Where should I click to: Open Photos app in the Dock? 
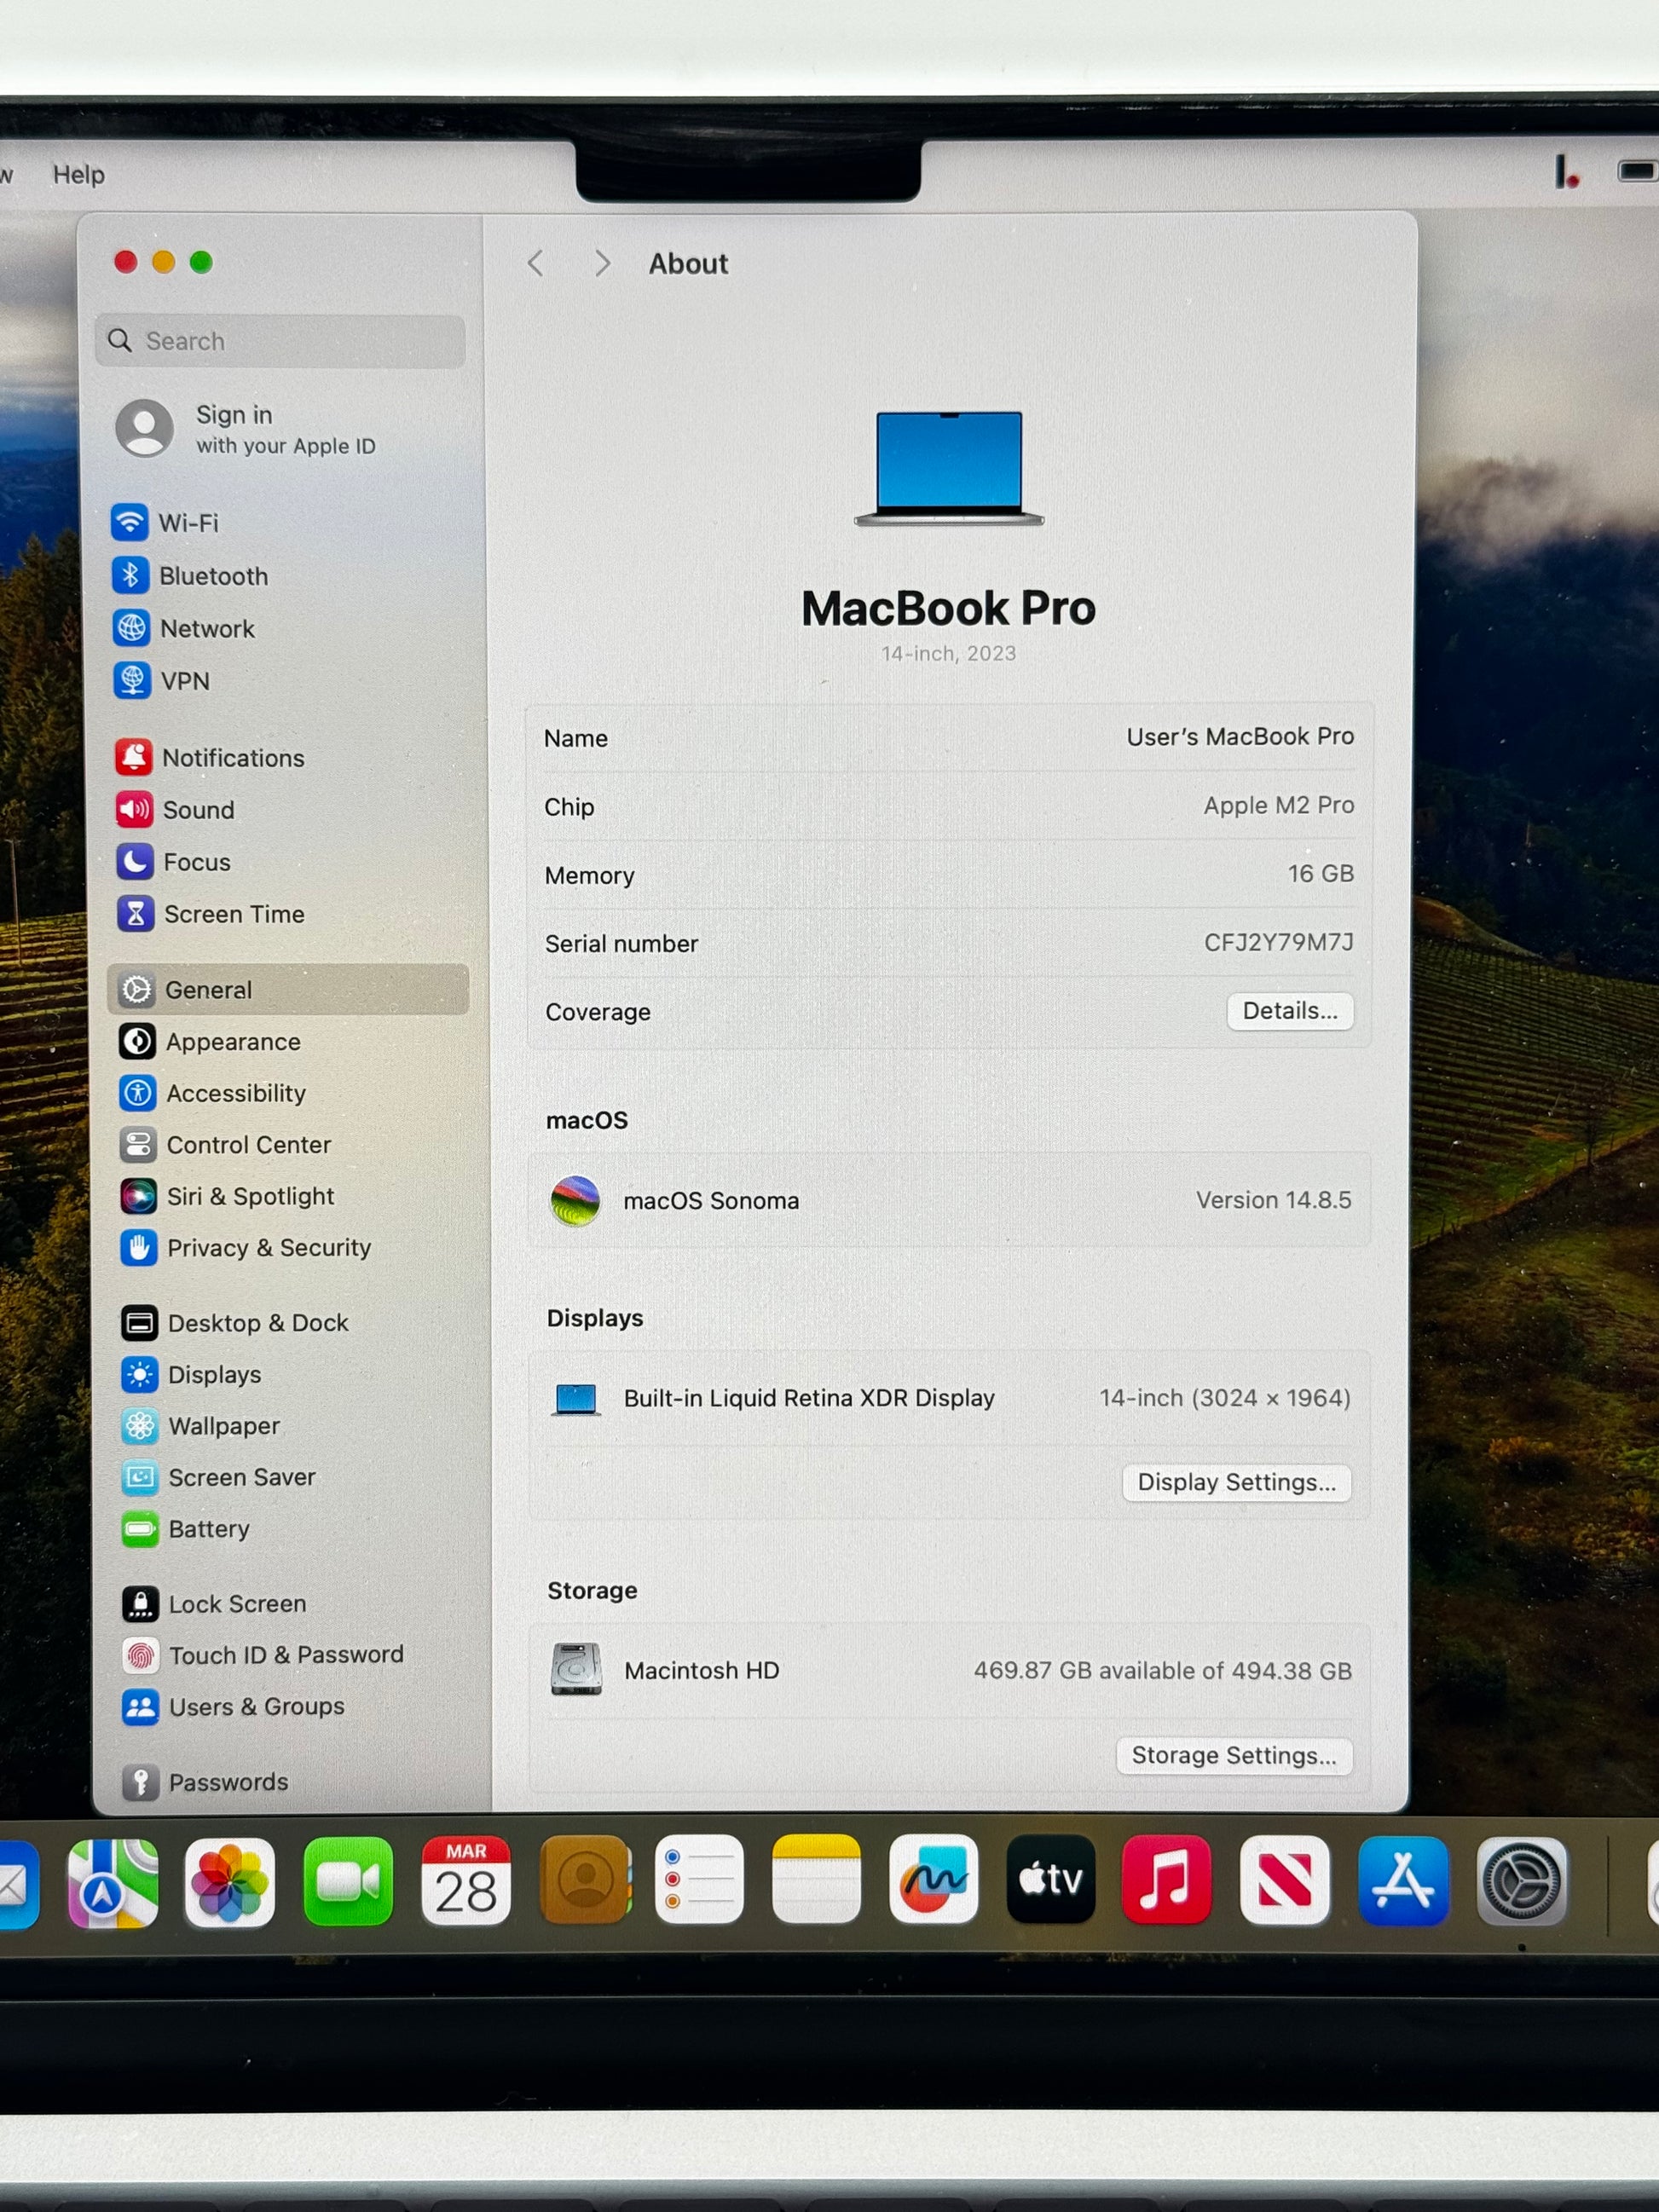click(229, 1882)
